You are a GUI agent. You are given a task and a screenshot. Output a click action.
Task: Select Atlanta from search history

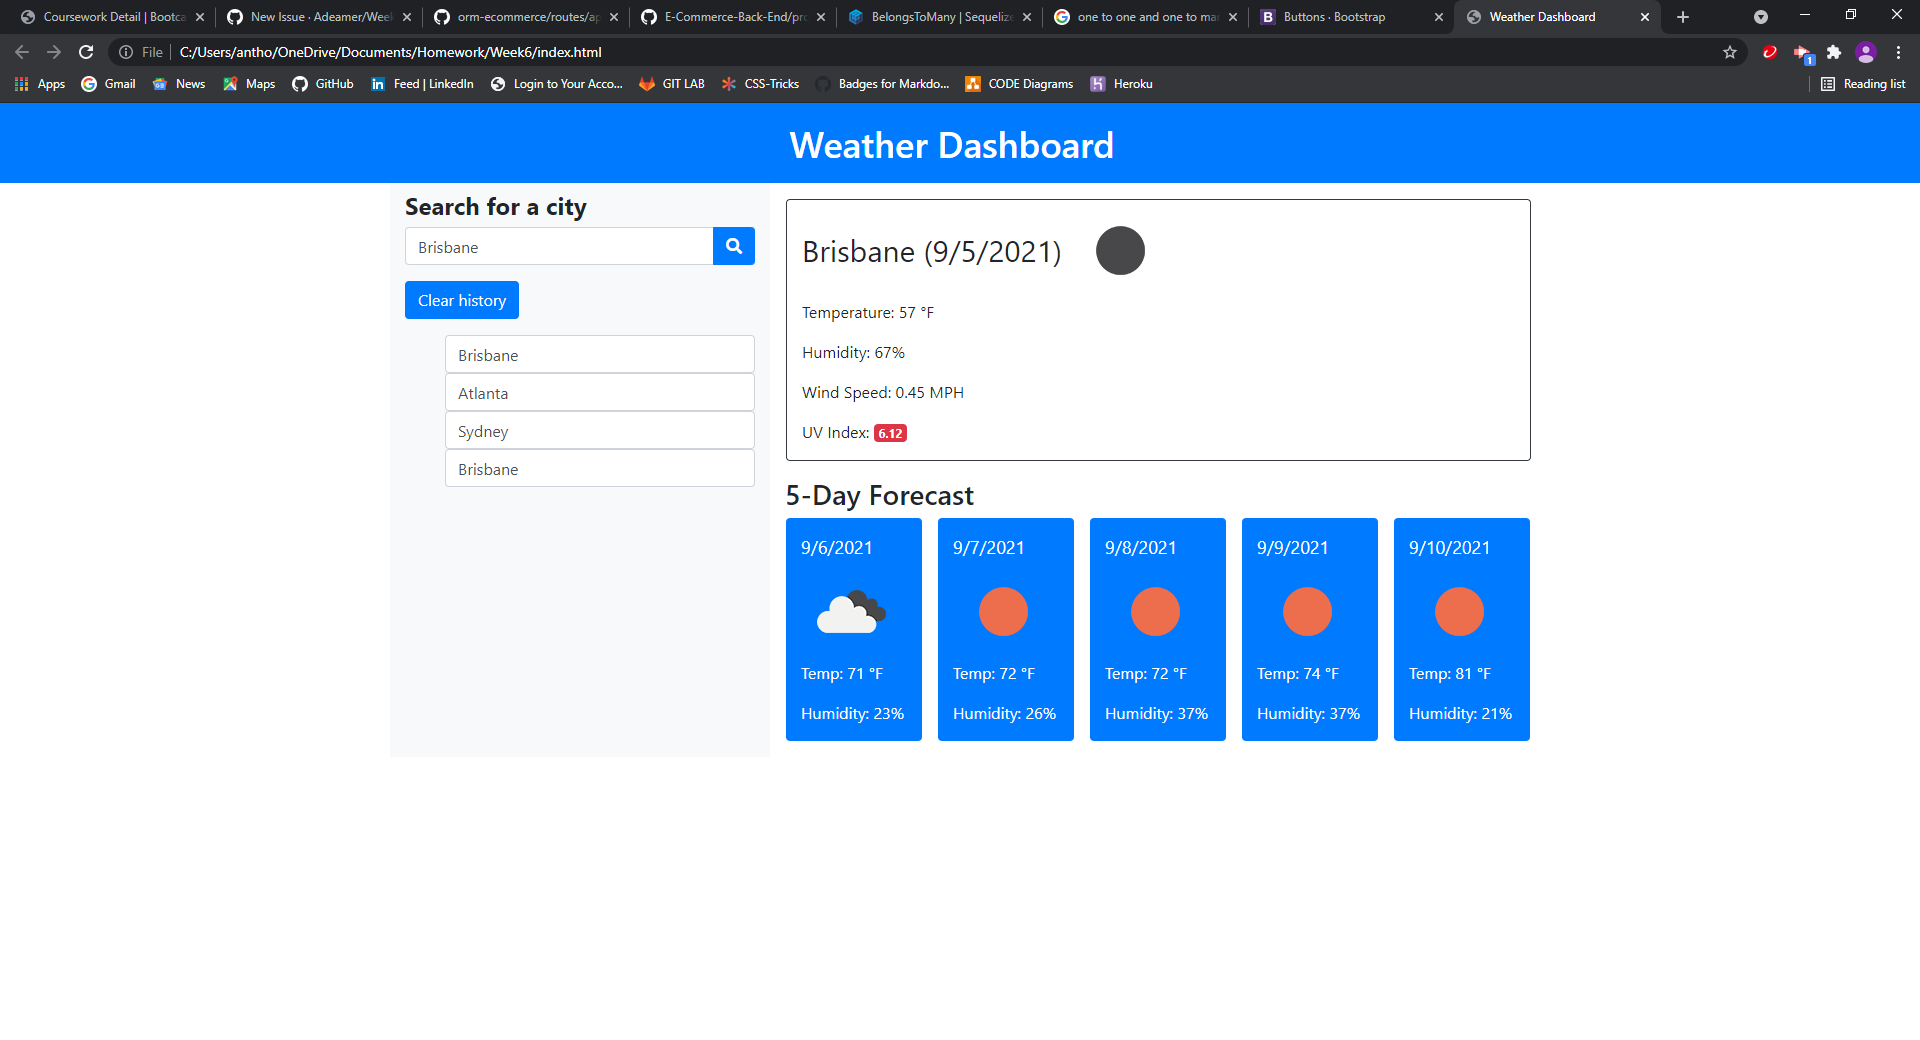tap(600, 393)
